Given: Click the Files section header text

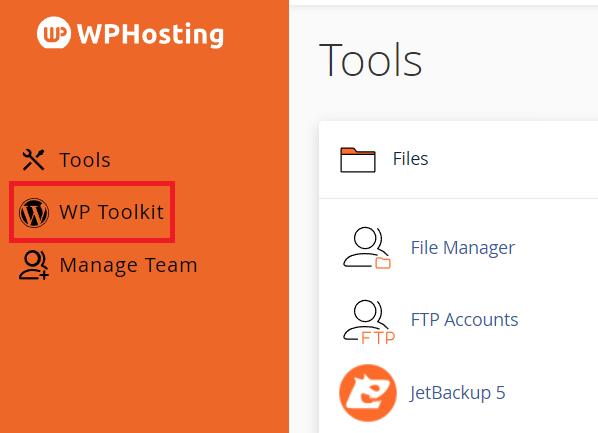Looking at the screenshot, I should (x=410, y=159).
